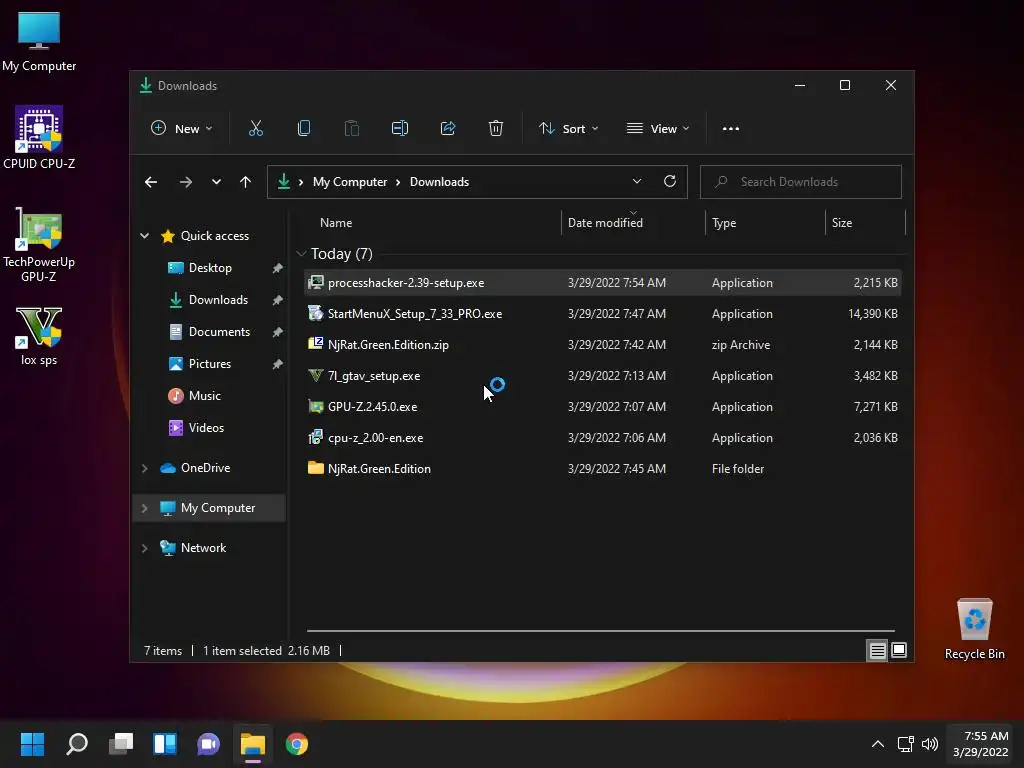The image size is (1024, 768).
Task: Select processhacker-2.39-setup.exe file
Action: click(x=603, y=283)
